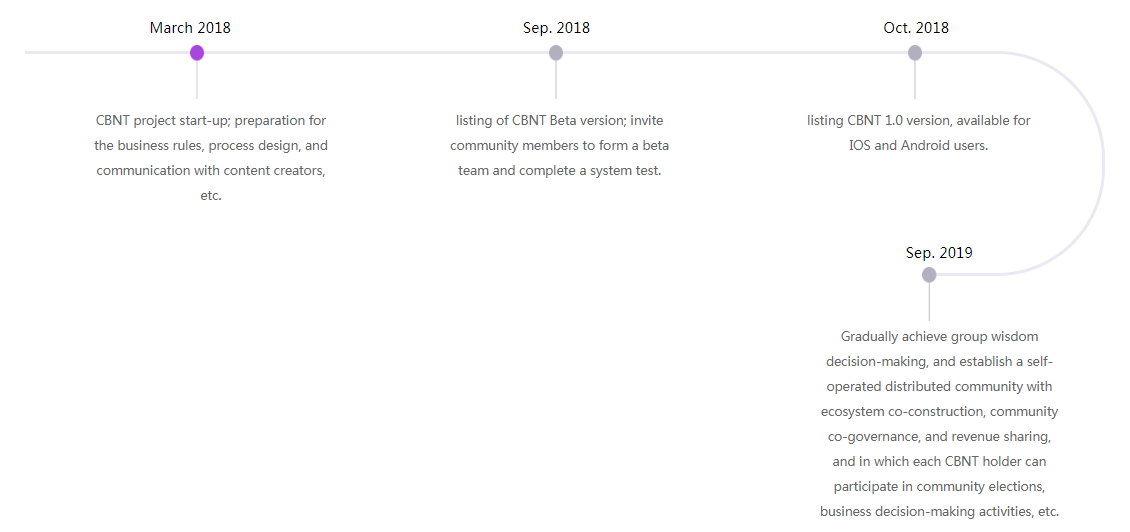The image size is (1130, 532).
Task: Click timeline line between Sep. 2018 and Oct. 2018
Action: [735, 53]
